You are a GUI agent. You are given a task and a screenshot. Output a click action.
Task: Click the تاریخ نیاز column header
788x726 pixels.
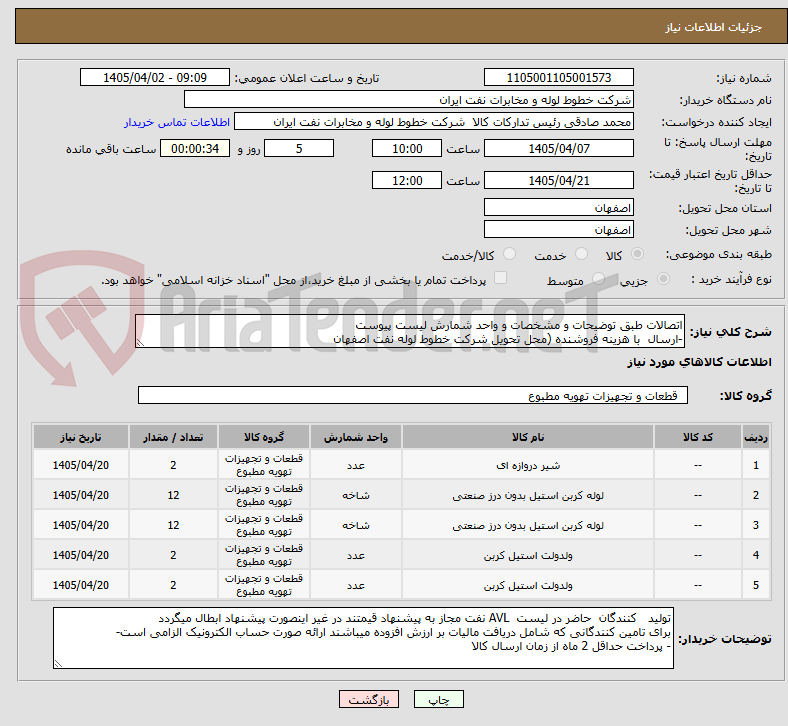pos(81,437)
